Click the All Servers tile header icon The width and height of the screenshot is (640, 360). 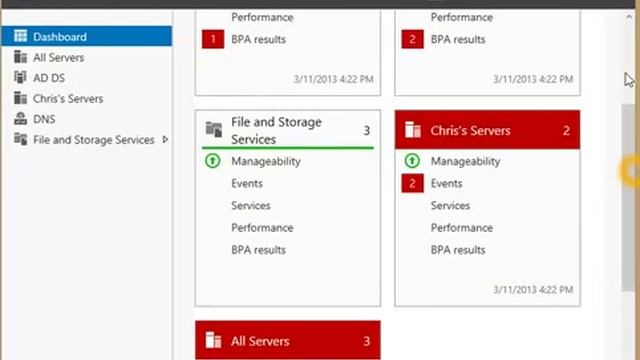(213, 340)
